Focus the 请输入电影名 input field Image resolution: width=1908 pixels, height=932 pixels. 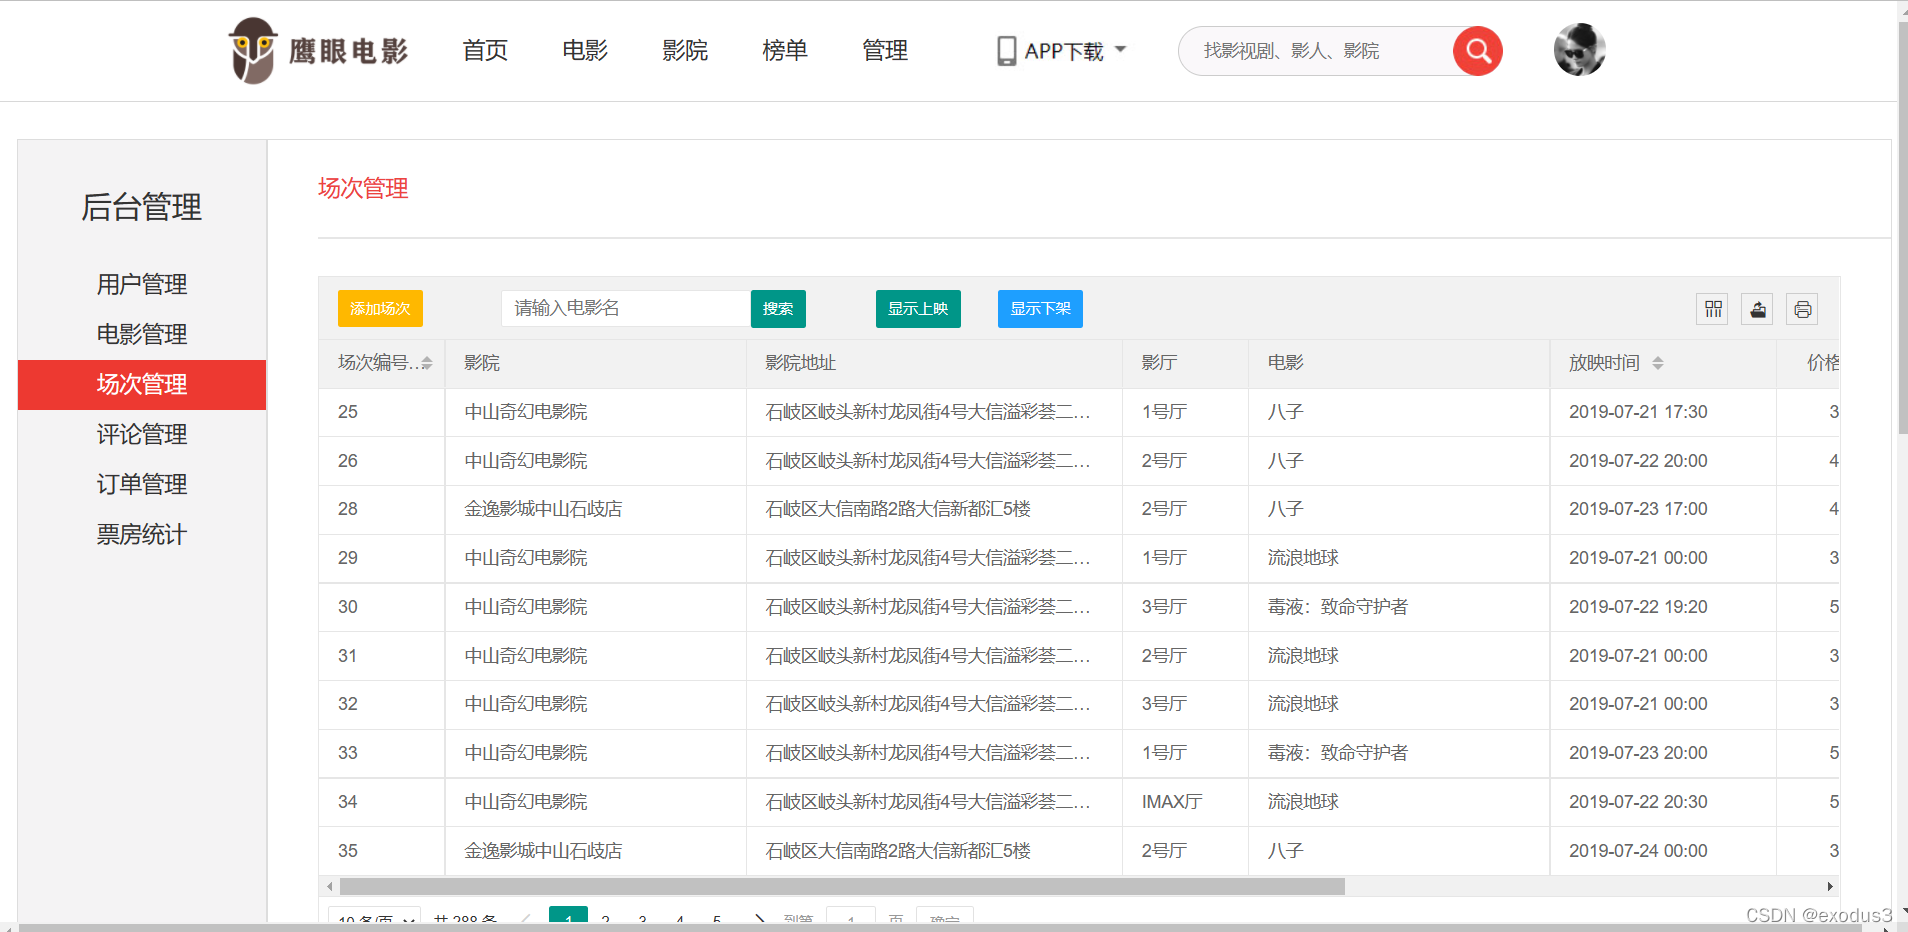point(626,309)
